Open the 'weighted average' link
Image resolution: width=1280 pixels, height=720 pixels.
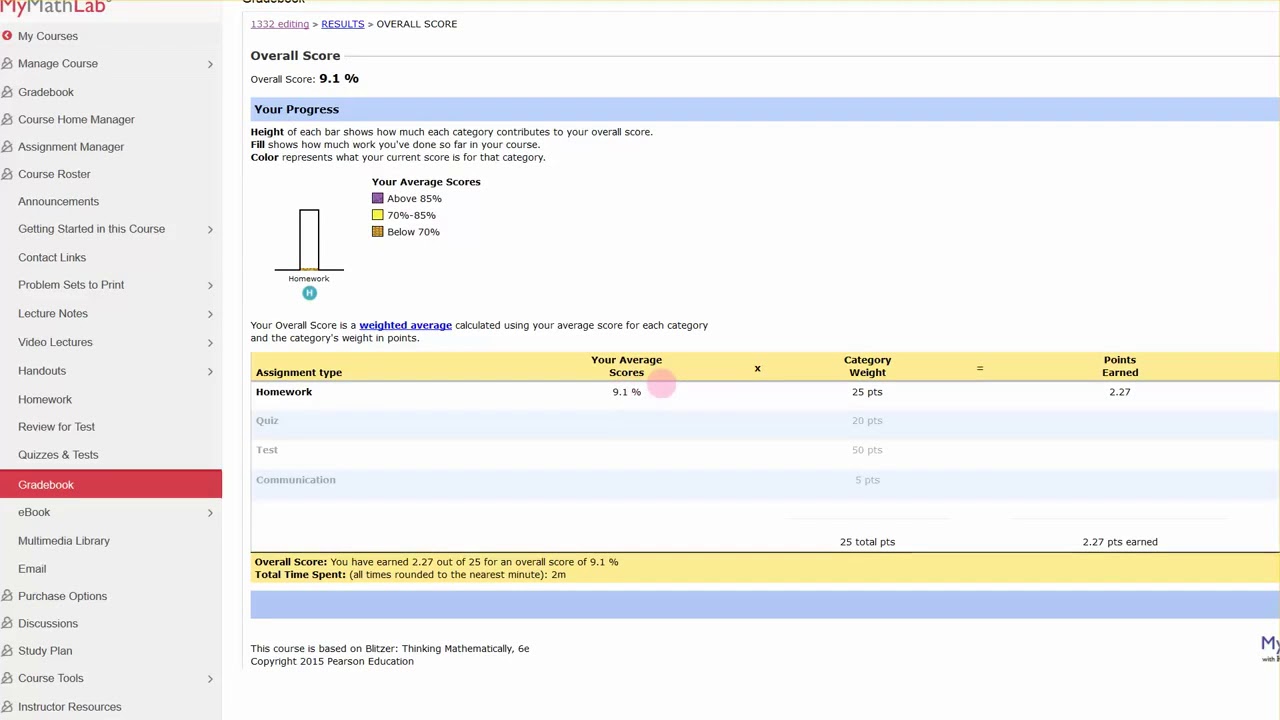click(x=405, y=325)
